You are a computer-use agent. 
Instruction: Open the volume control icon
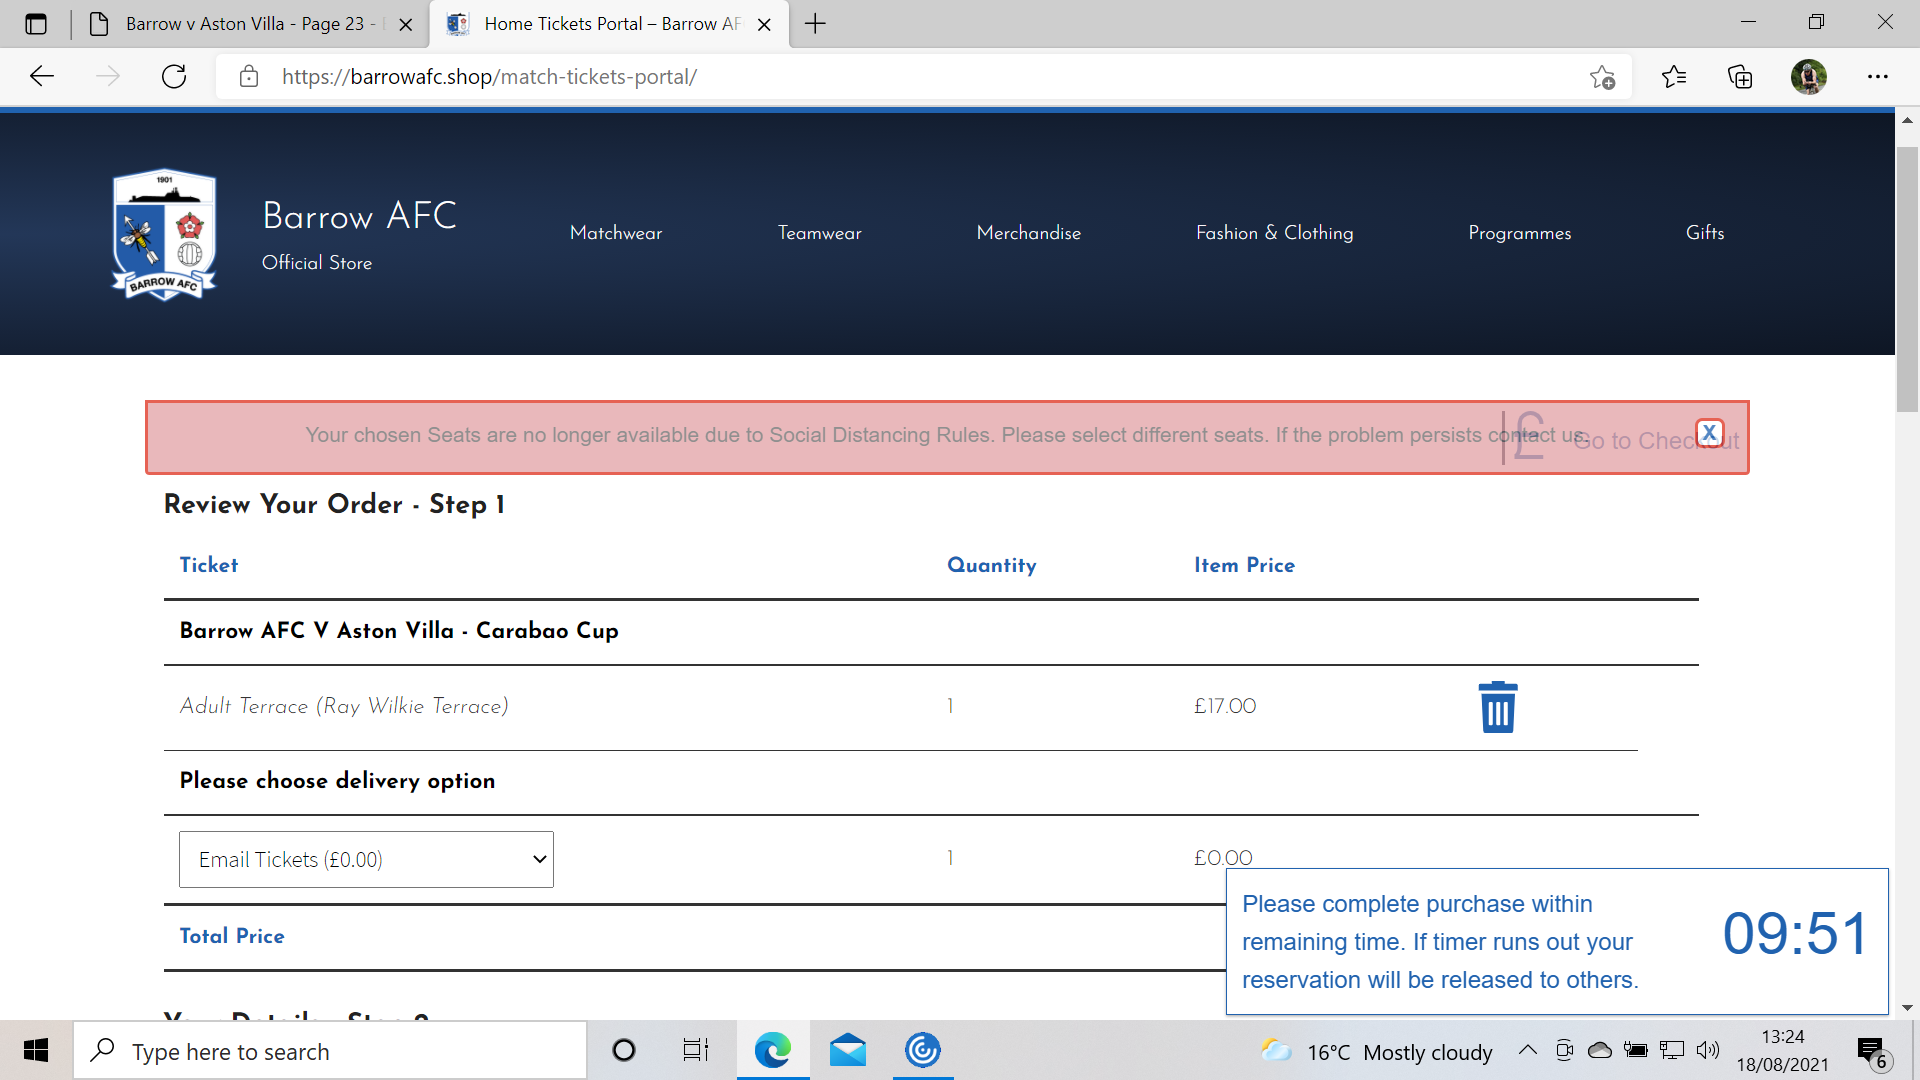tap(1708, 1050)
